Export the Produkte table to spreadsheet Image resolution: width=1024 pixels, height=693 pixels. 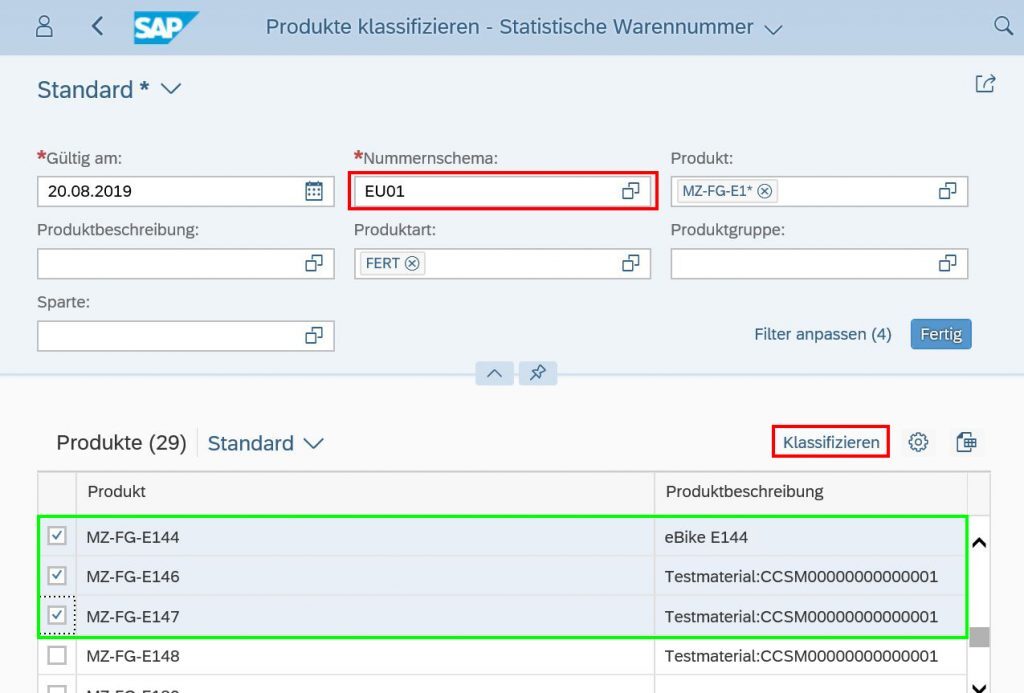point(966,441)
